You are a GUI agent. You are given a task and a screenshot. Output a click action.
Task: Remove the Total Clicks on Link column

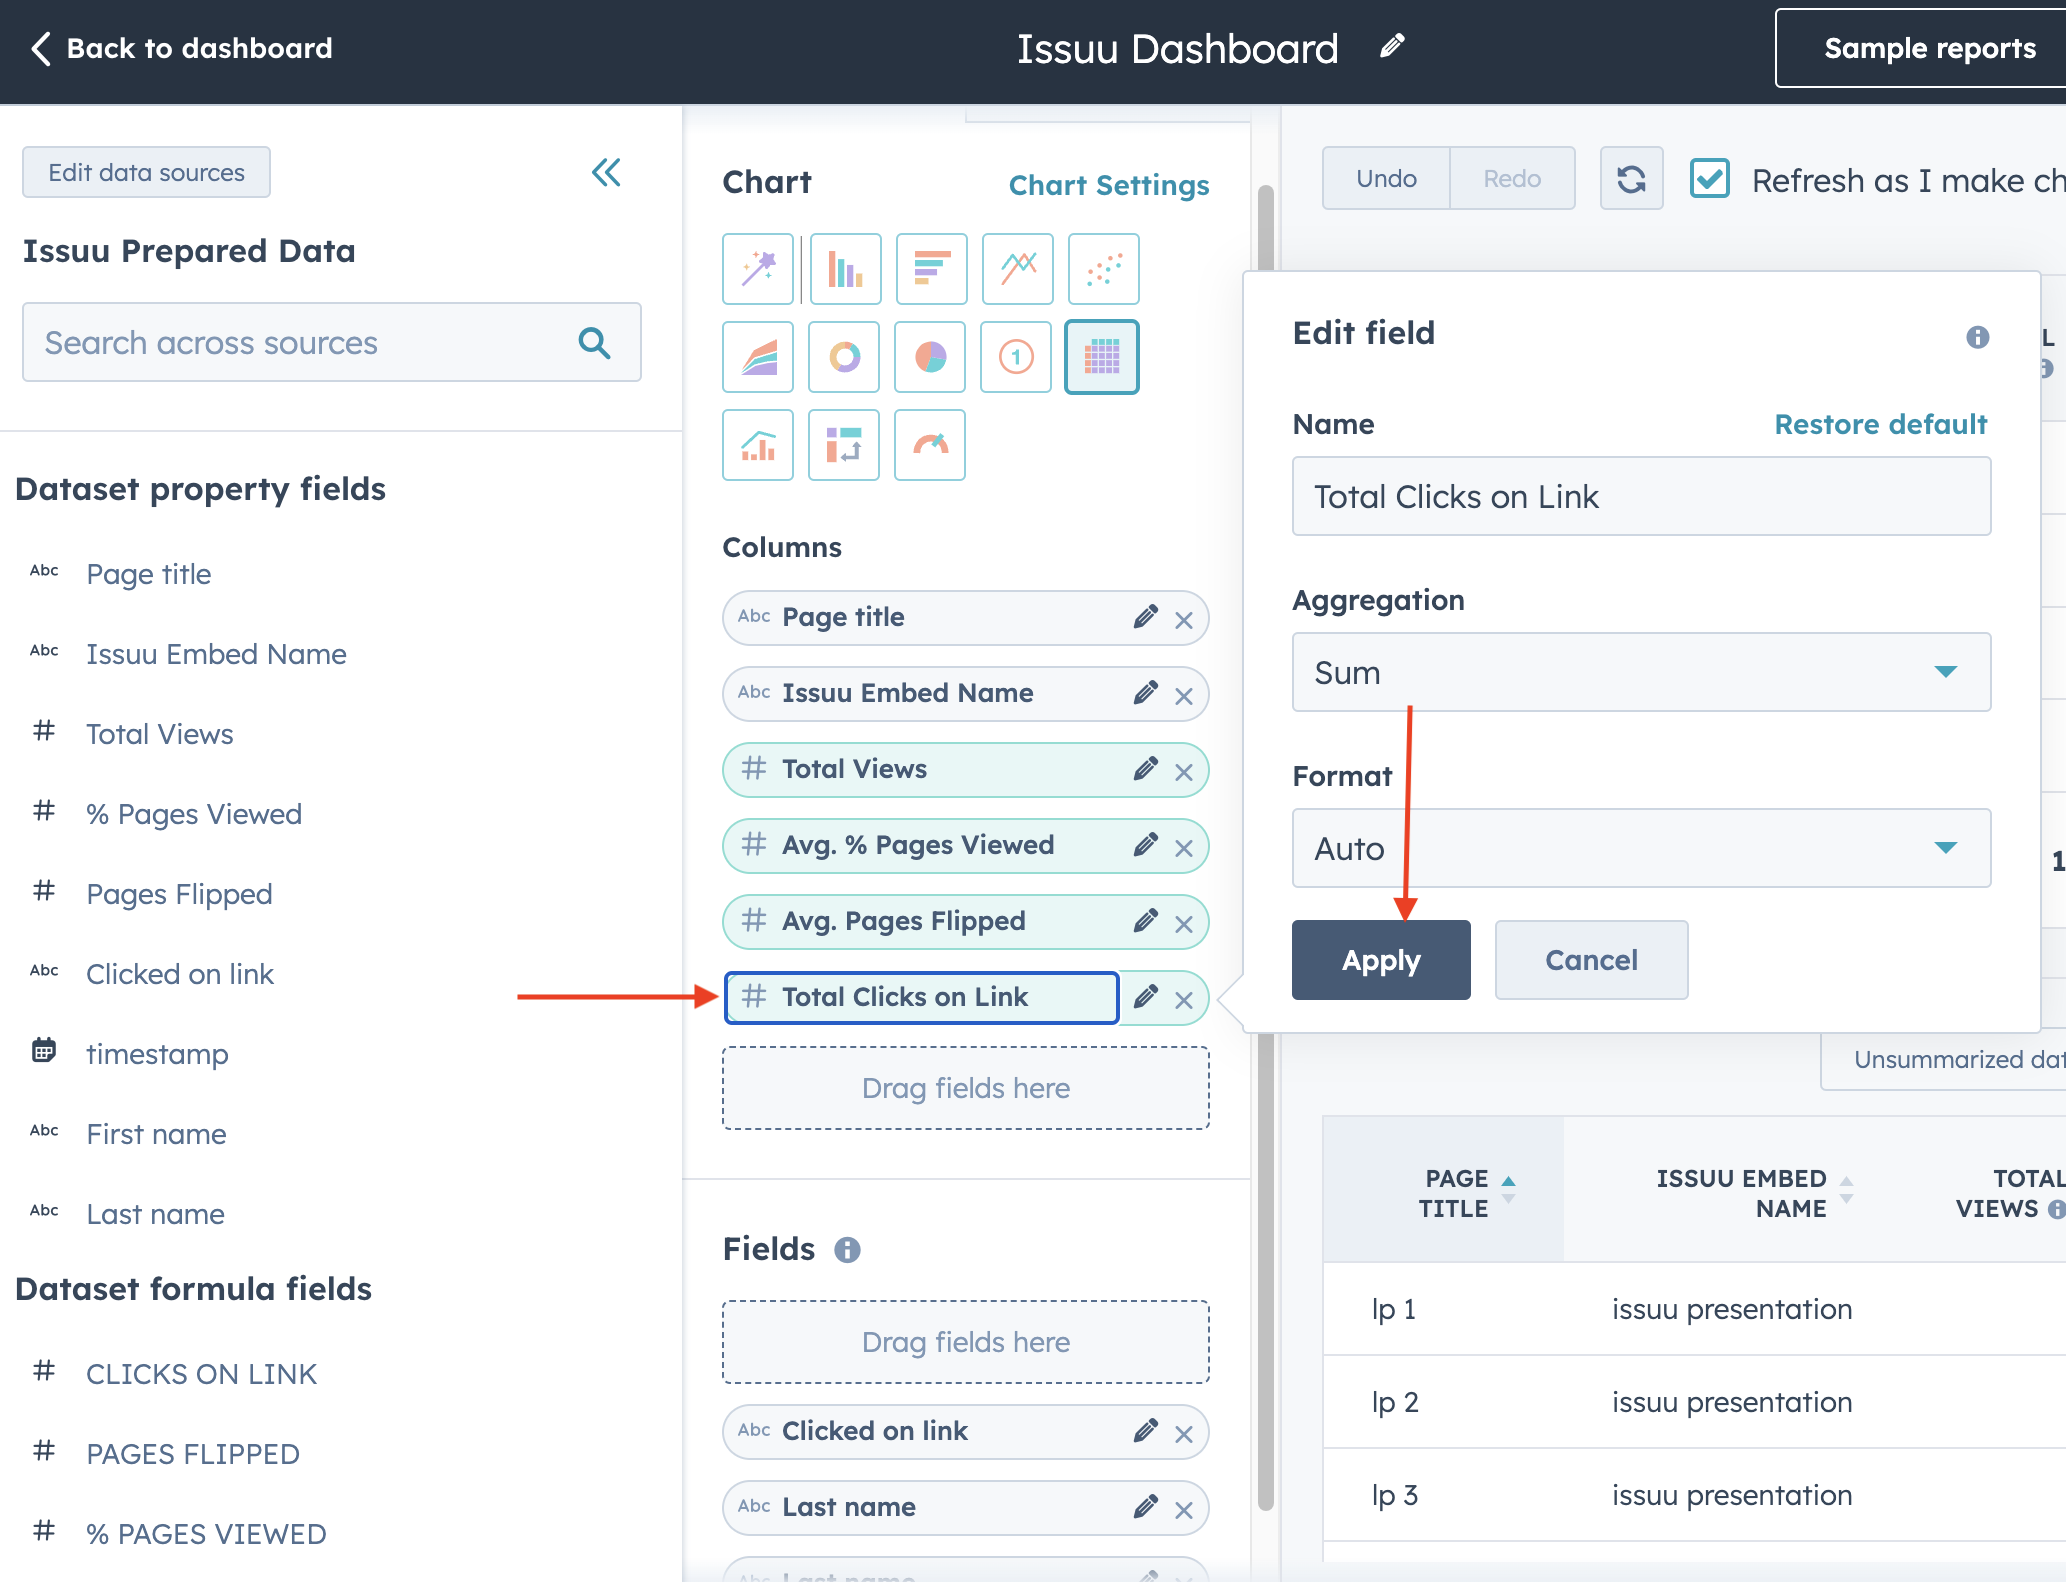[1184, 1000]
